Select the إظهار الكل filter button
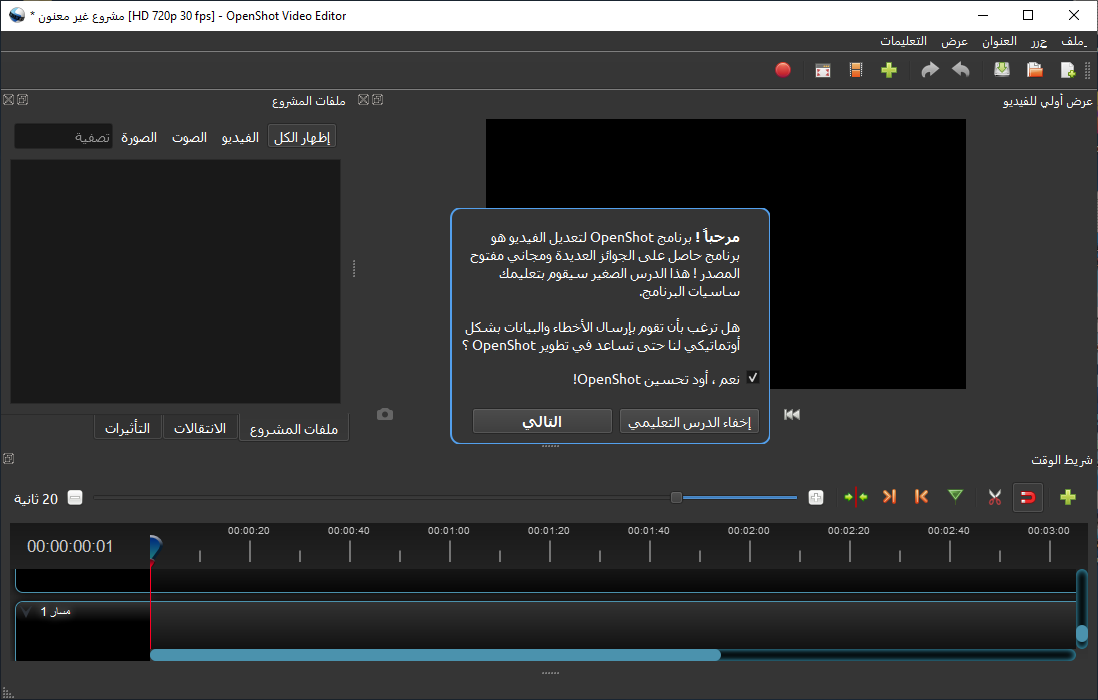This screenshot has width=1098, height=700. (x=302, y=137)
